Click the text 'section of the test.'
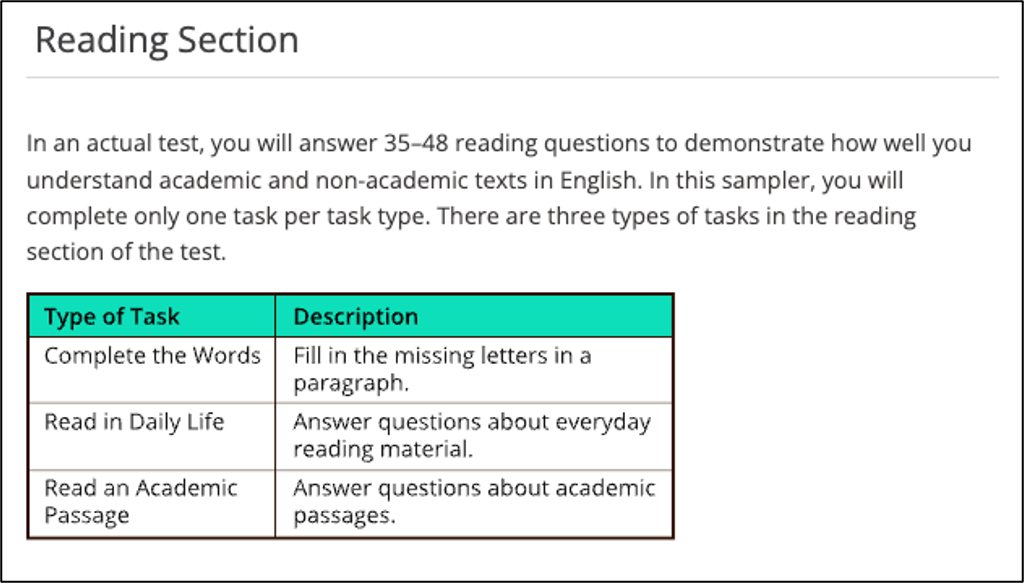This screenshot has width=1024, height=584. [126, 252]
